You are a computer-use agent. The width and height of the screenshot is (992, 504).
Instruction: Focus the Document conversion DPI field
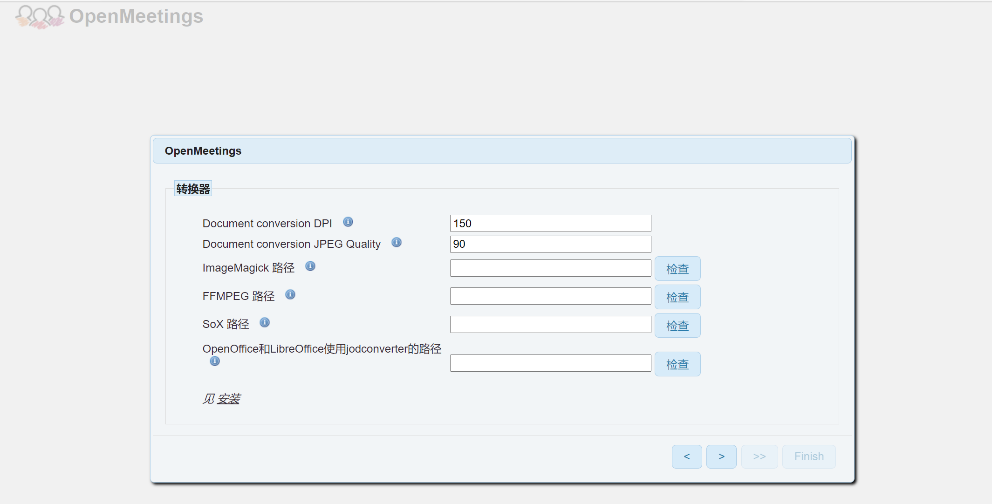(550, 223)
